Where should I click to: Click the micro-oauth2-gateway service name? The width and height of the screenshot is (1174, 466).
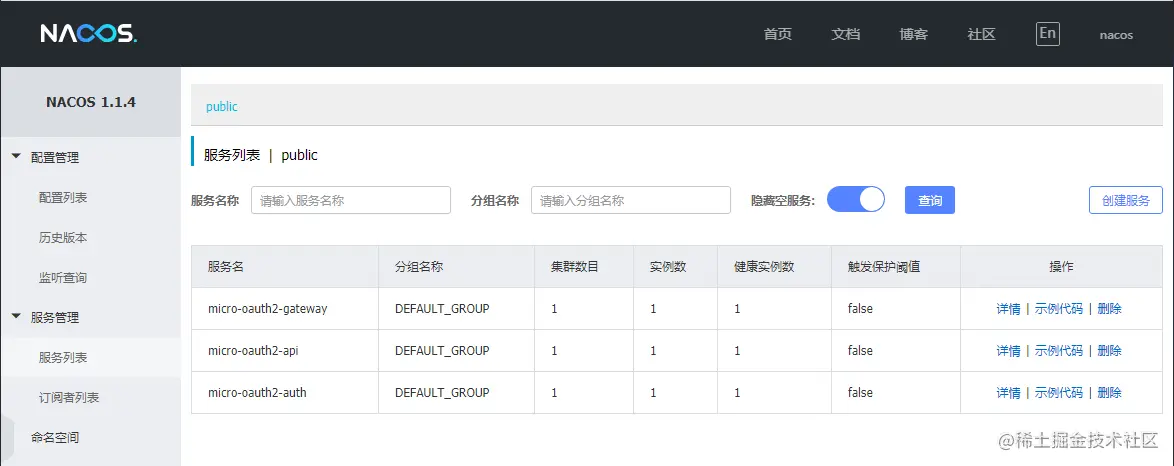267,309
